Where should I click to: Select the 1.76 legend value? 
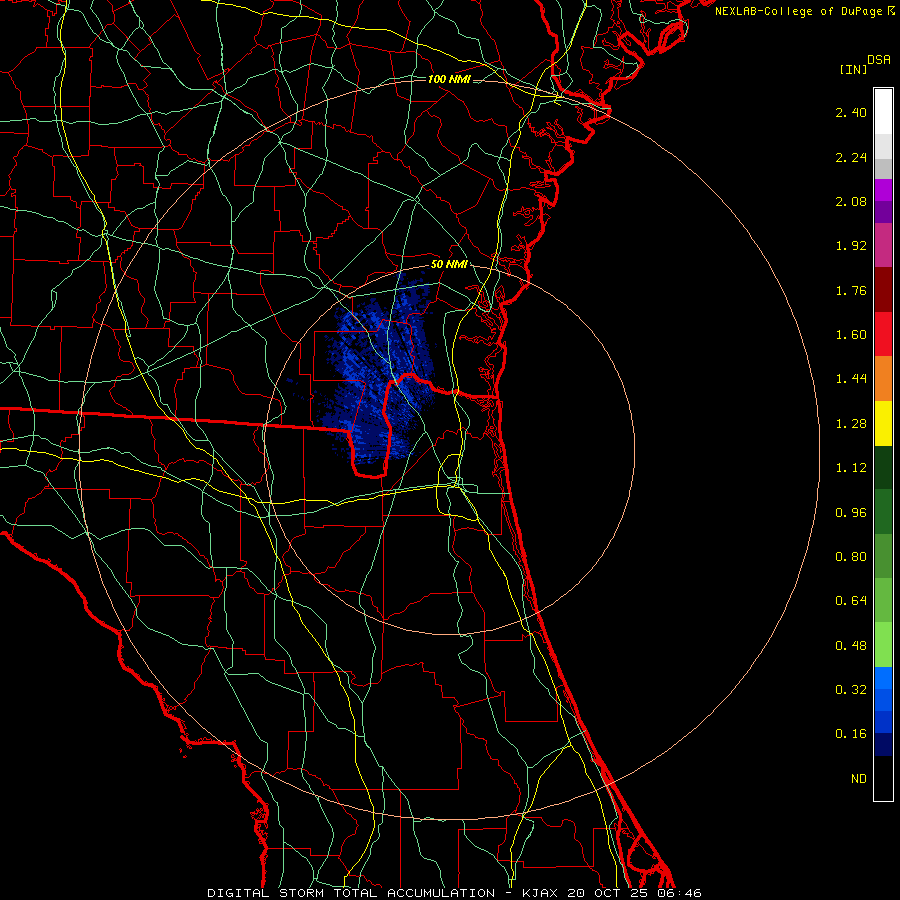coord(851,290)
